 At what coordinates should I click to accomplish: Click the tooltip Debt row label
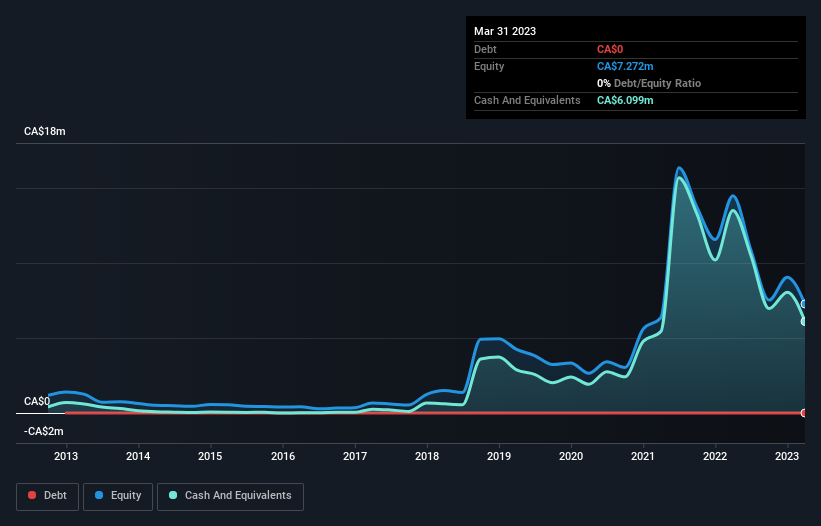[485, 49]
